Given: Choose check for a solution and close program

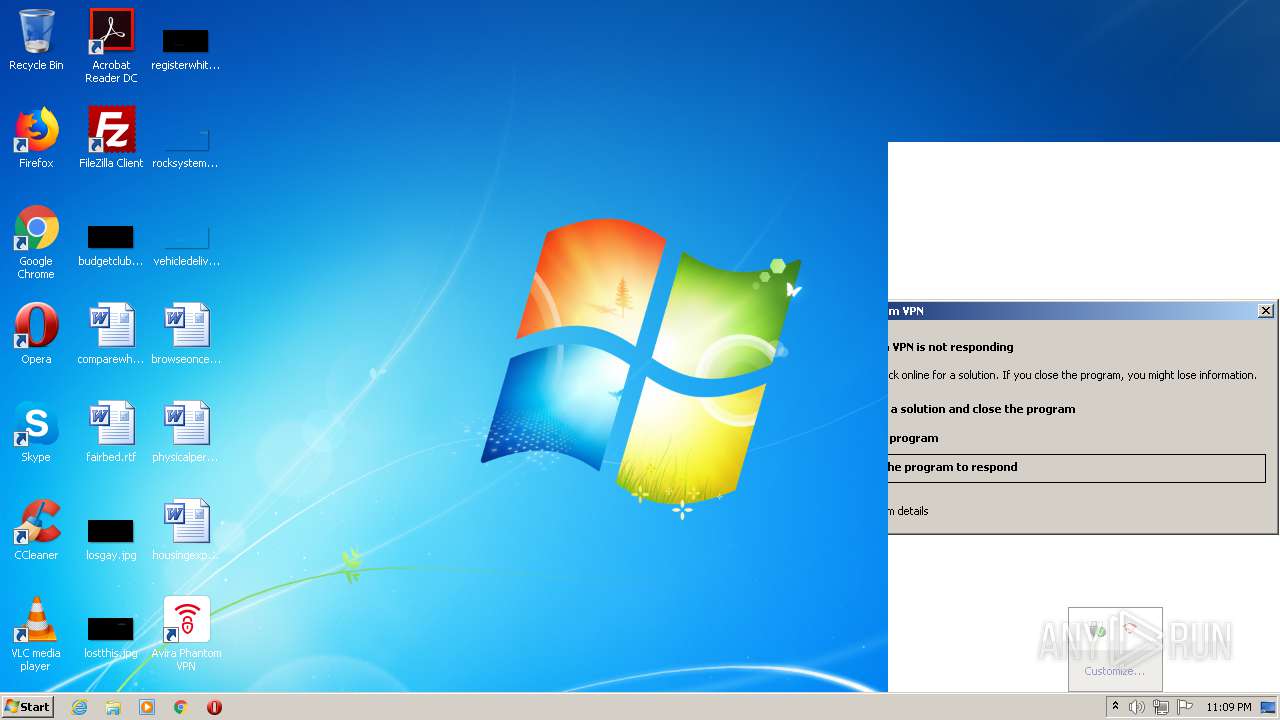Looking at the screenshot, I should (982, 409).
